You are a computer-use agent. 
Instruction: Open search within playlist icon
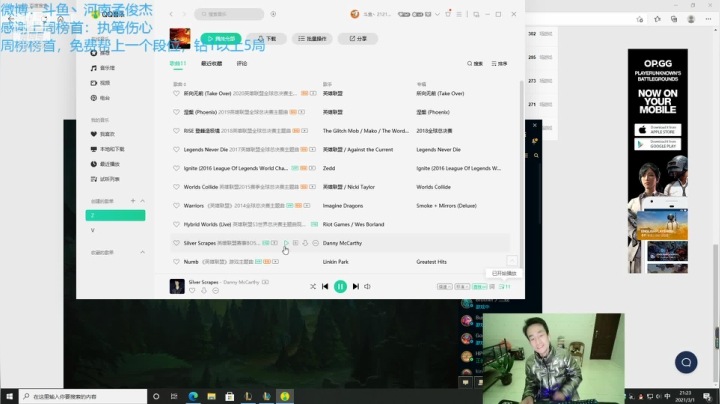click(475, 64)
